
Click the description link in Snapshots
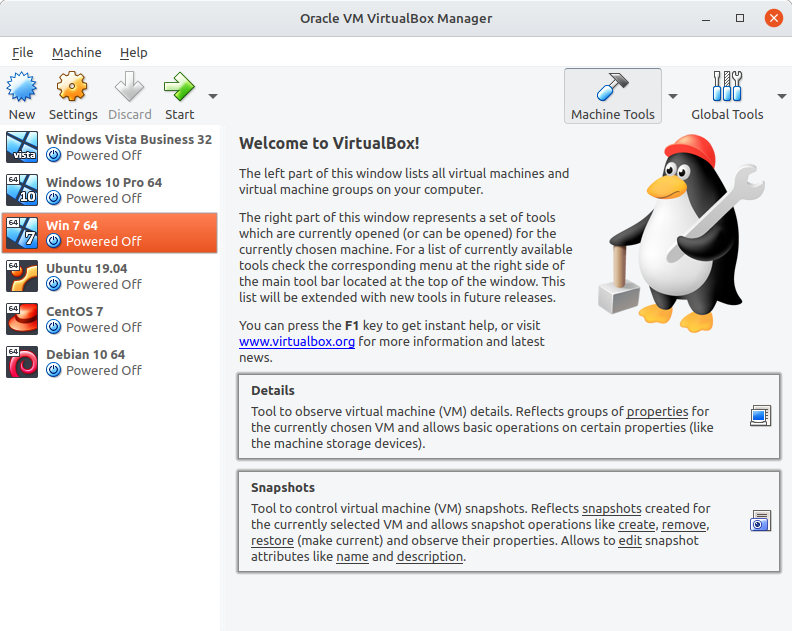coord(430,557)
